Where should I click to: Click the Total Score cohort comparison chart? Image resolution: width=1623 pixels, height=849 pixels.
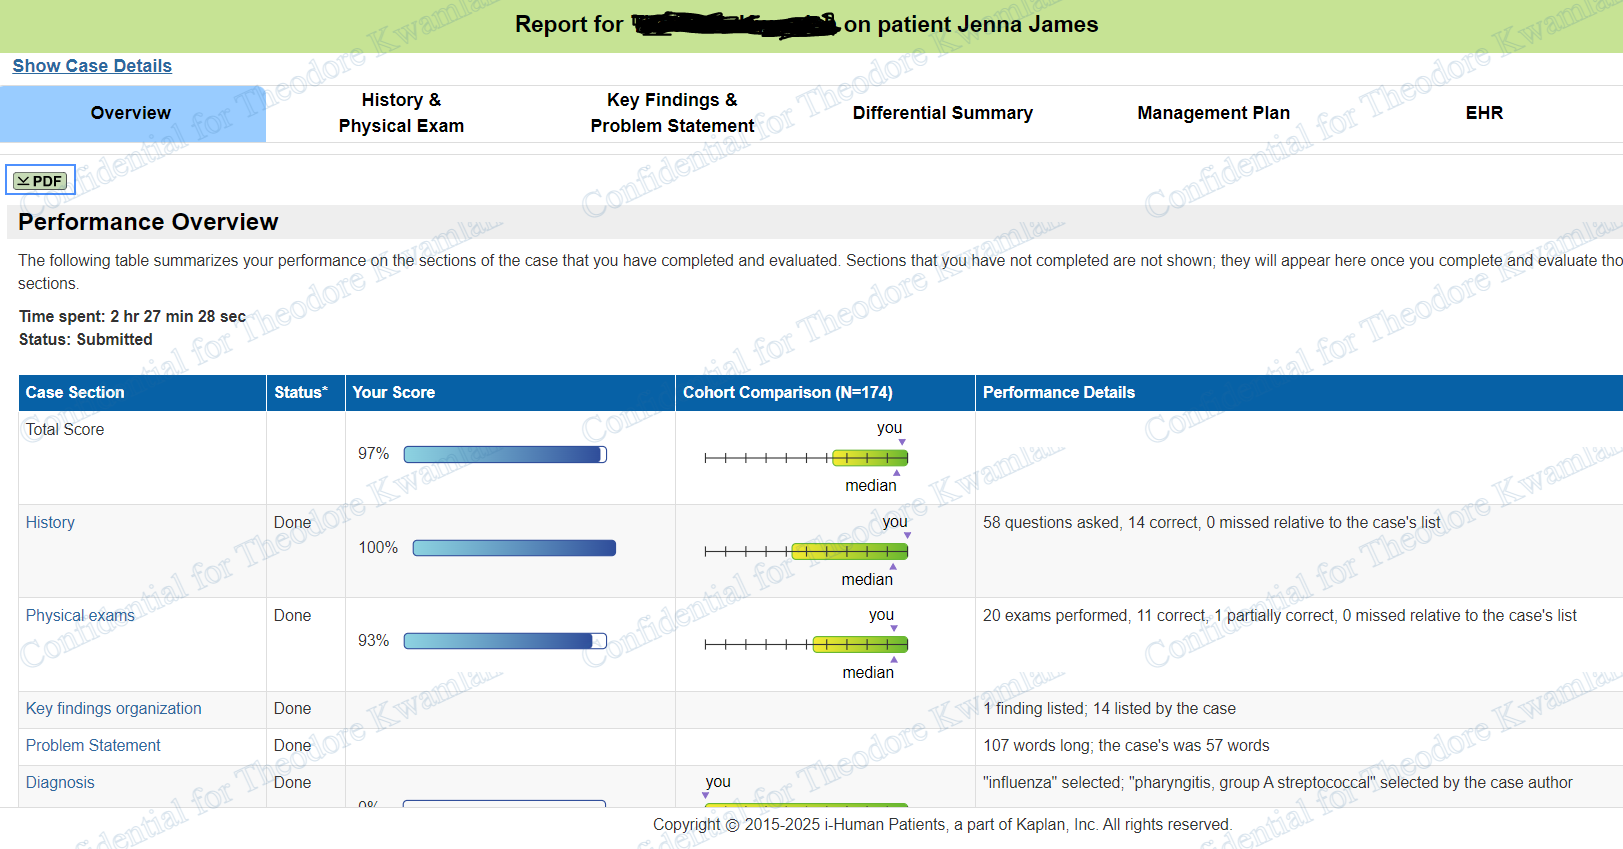(806, 458)
